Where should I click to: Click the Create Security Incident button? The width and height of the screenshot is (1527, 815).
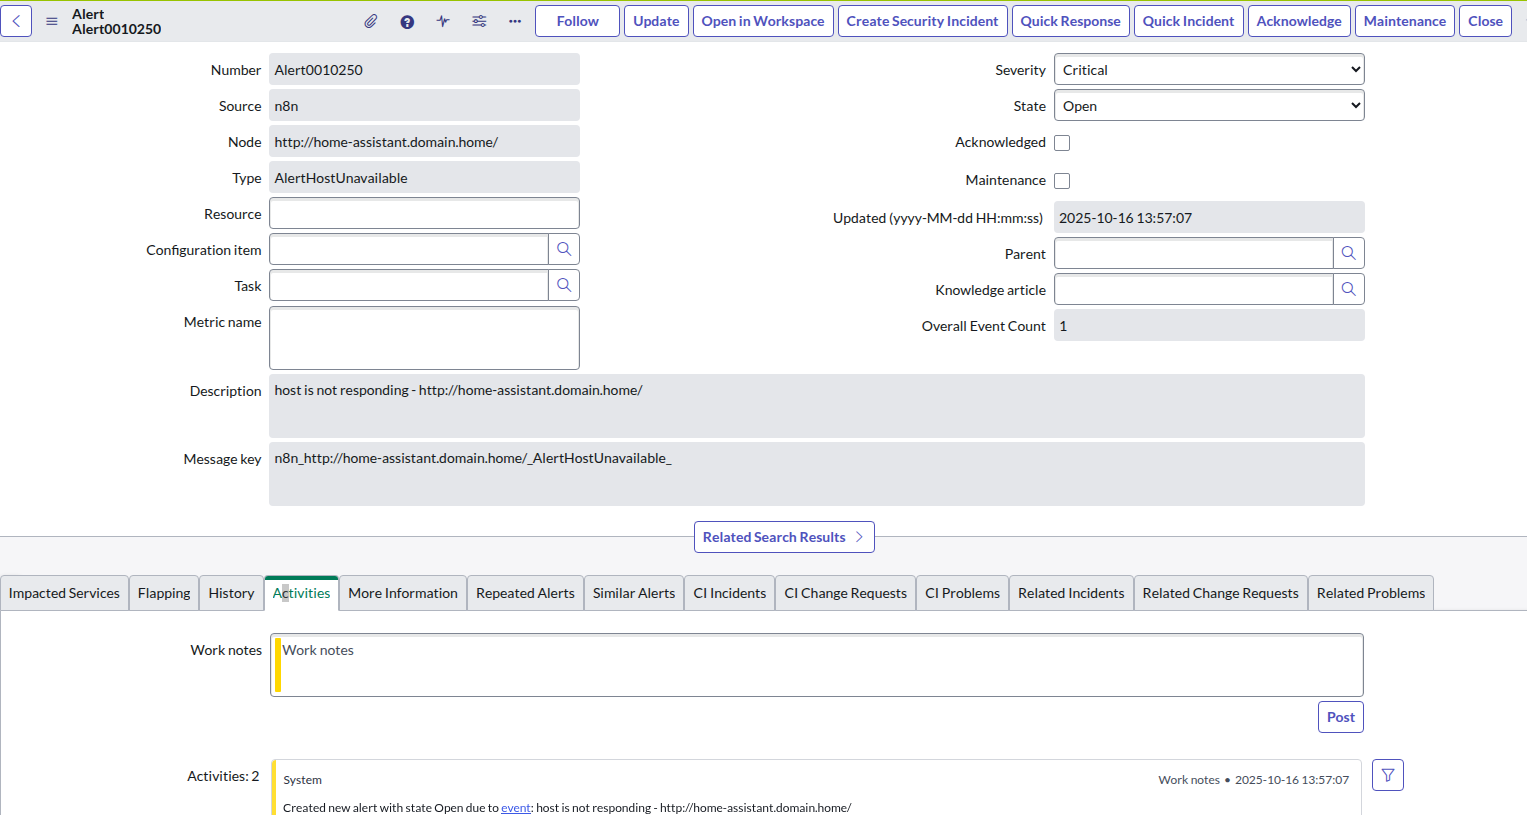click(922, 21)
